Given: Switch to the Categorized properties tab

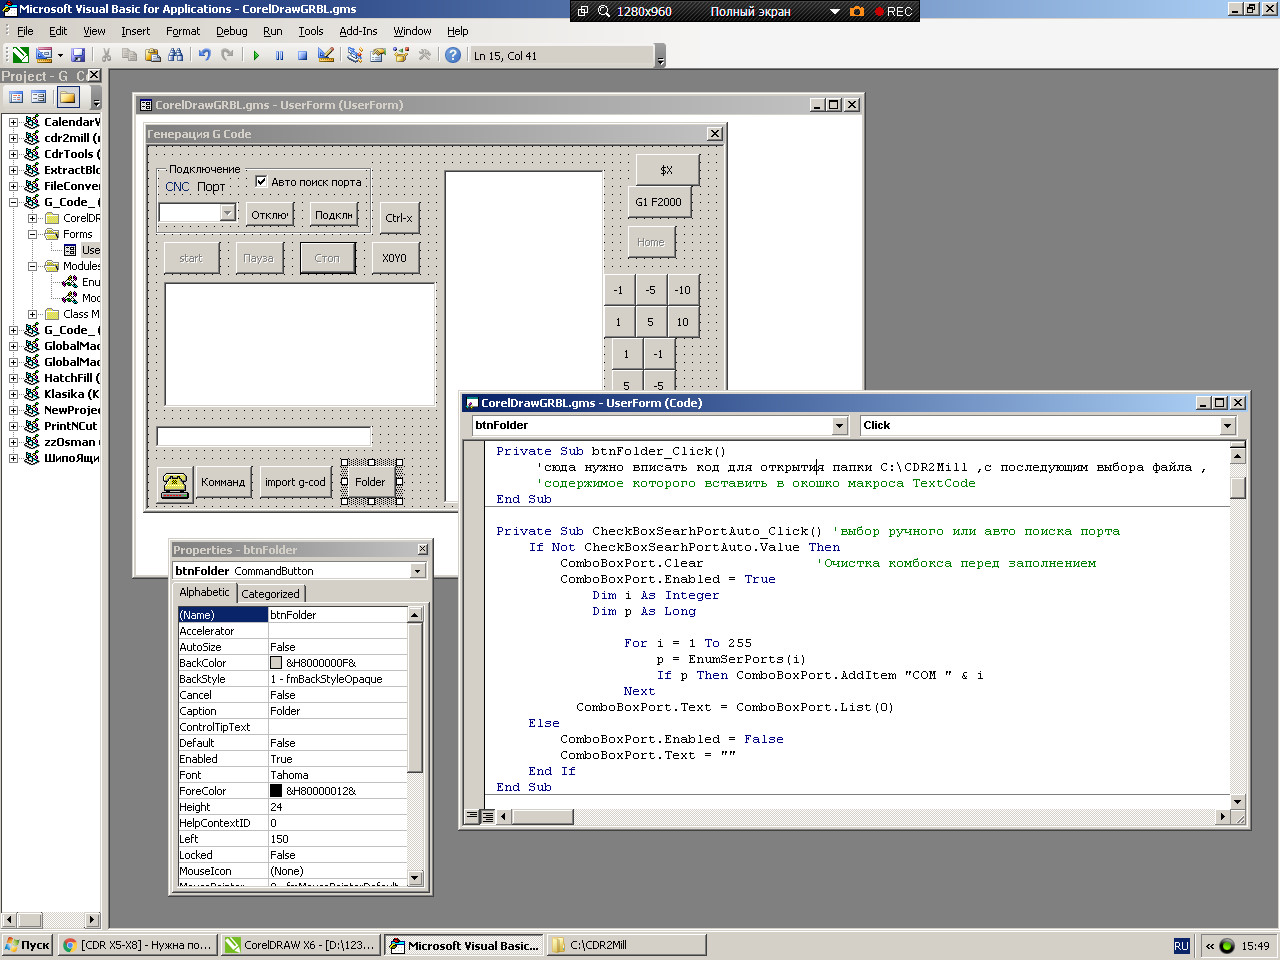Looking at the screenshot, I should click(x=270, y=594).
